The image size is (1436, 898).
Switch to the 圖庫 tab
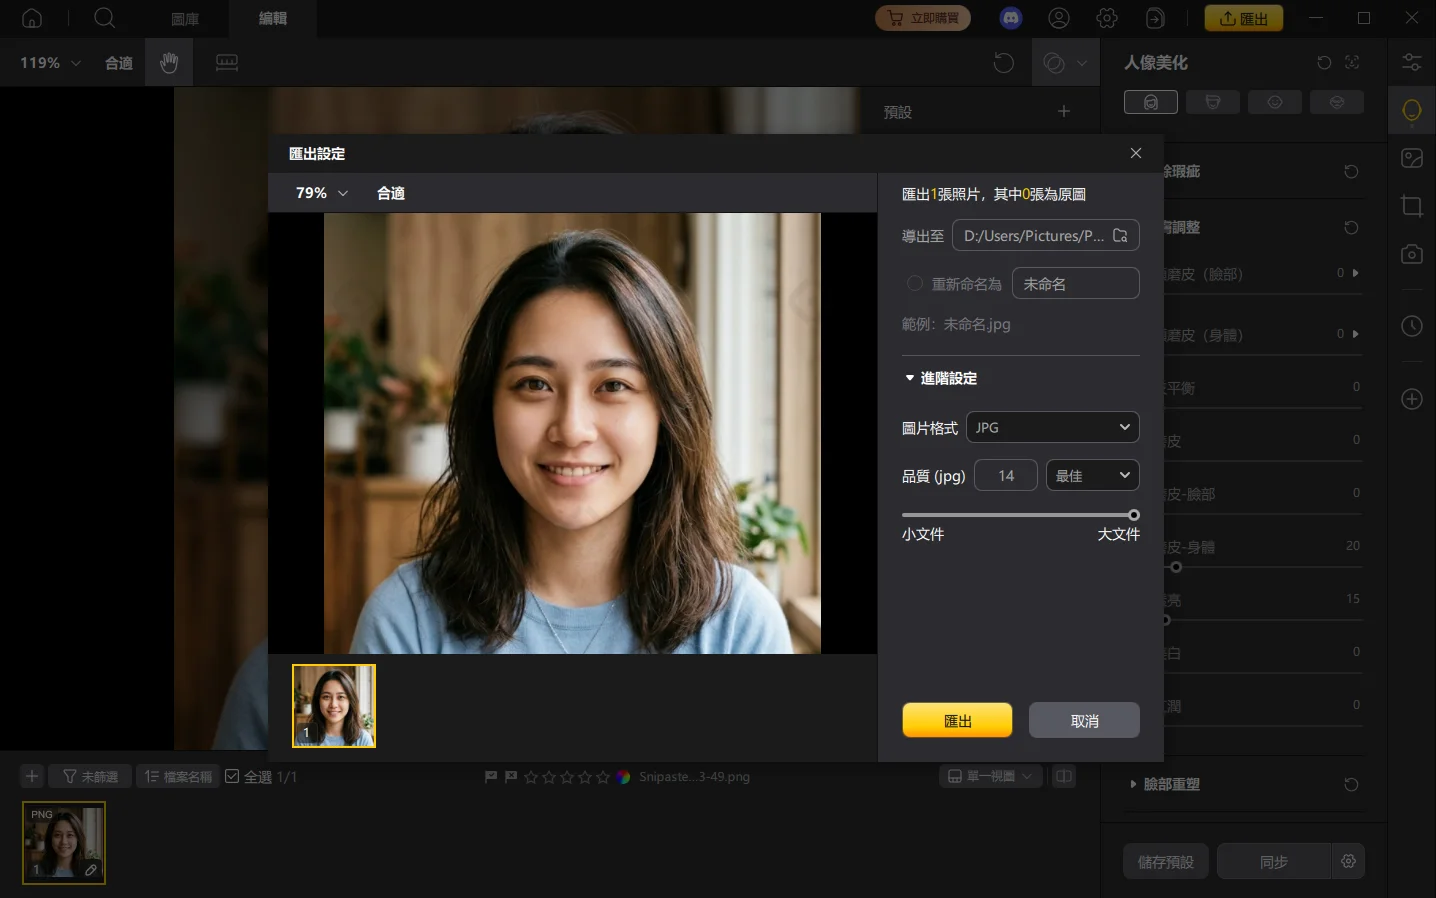click(x=183, y=18)
